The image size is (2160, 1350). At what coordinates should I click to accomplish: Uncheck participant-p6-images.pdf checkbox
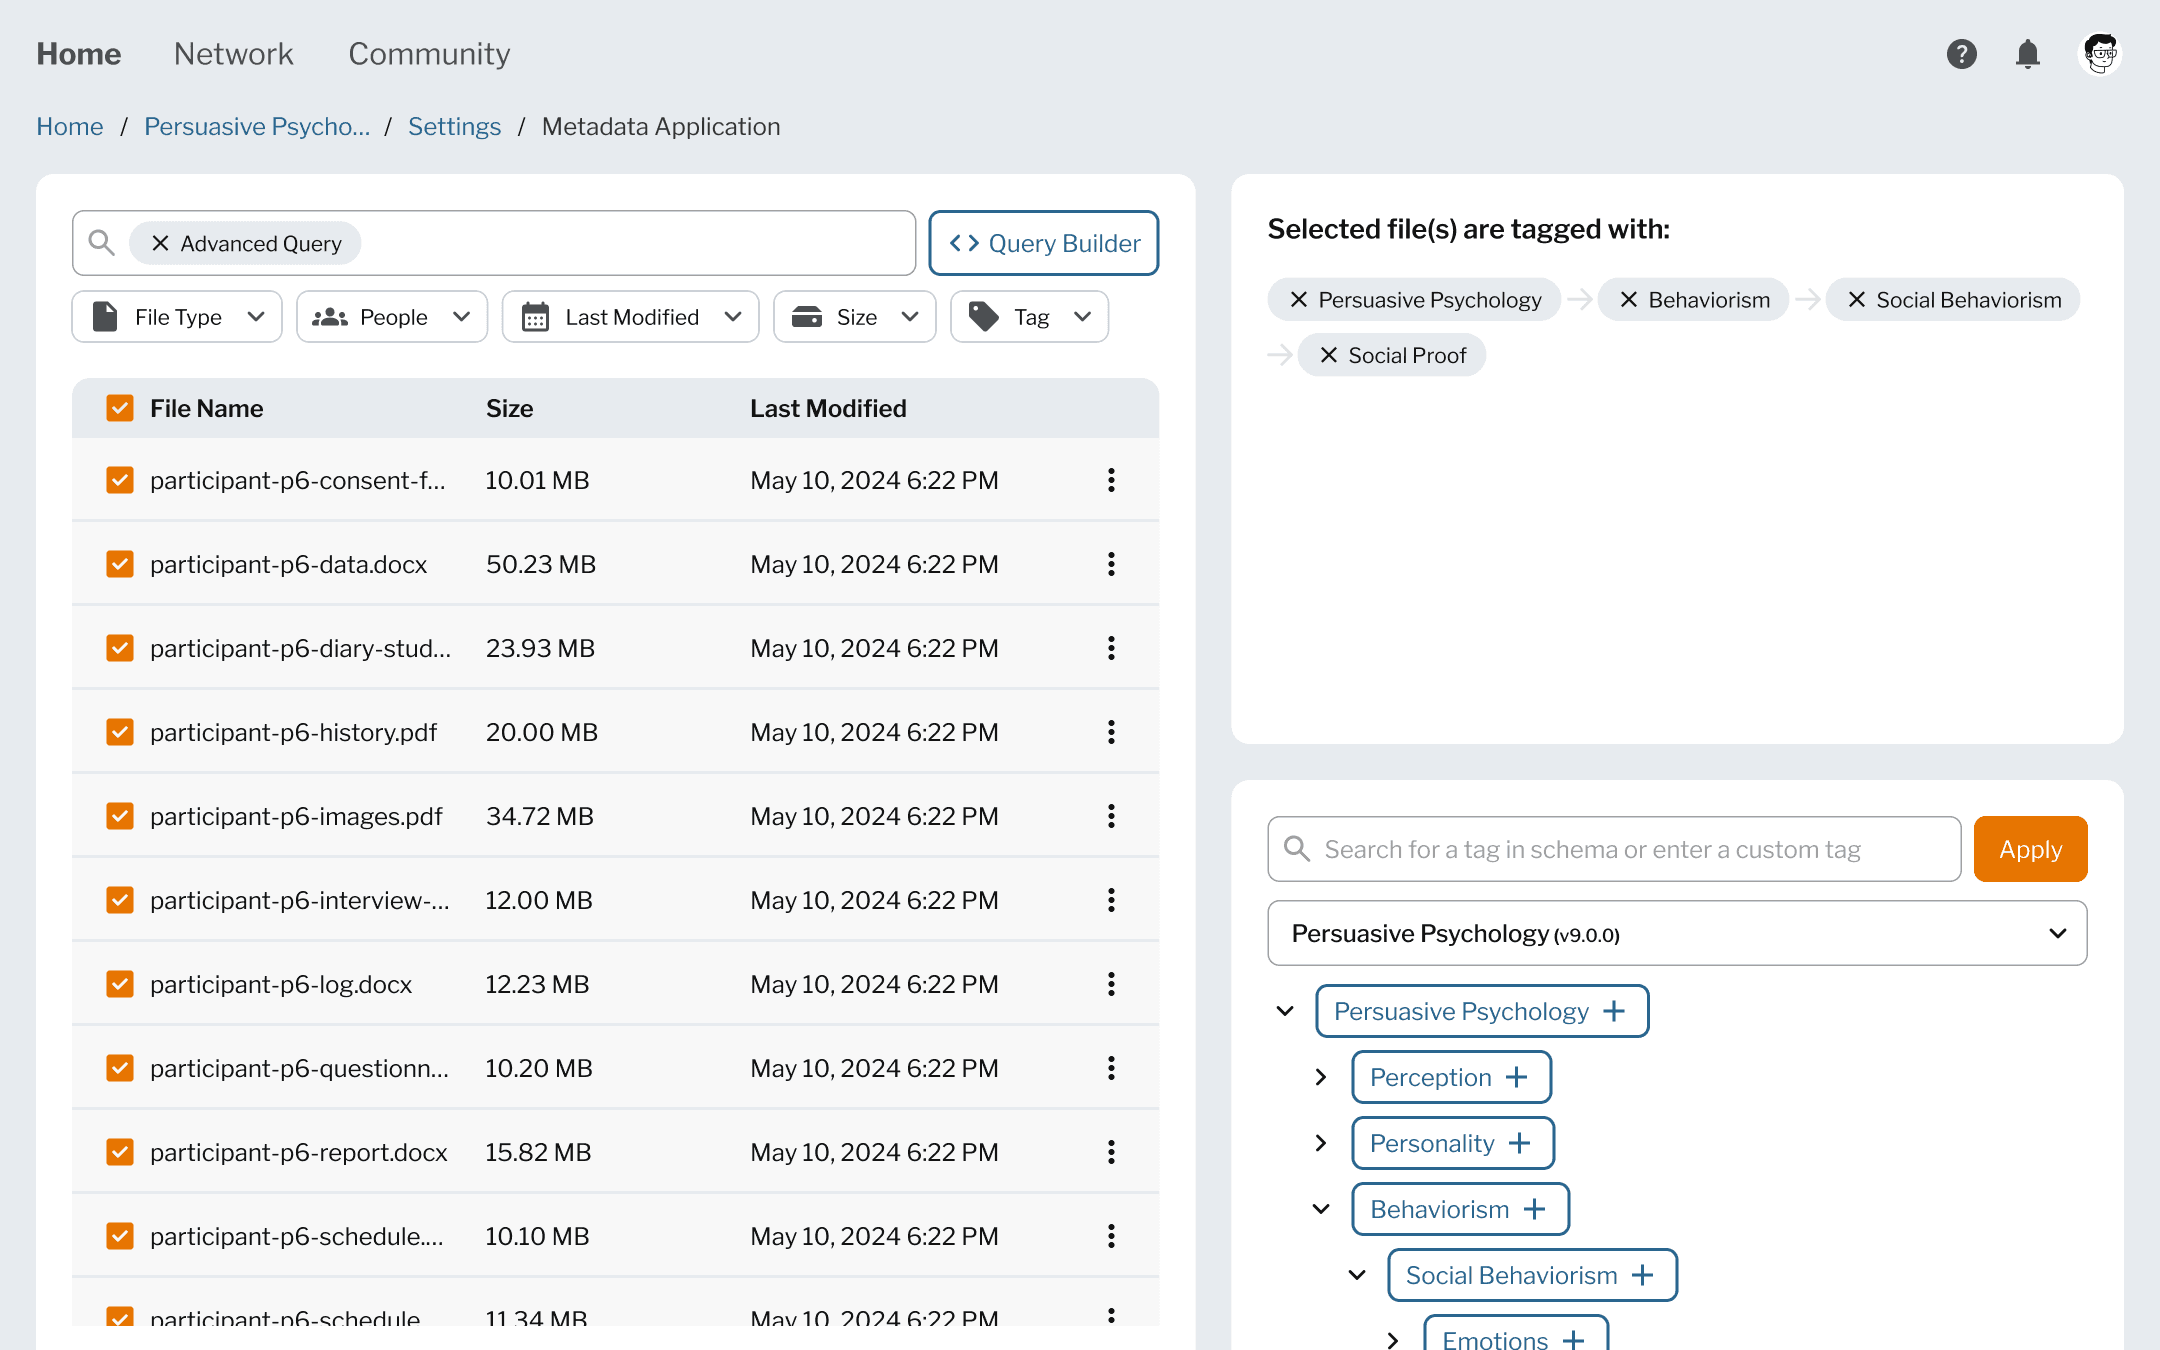pyautogui.click(x=120, y=816)
